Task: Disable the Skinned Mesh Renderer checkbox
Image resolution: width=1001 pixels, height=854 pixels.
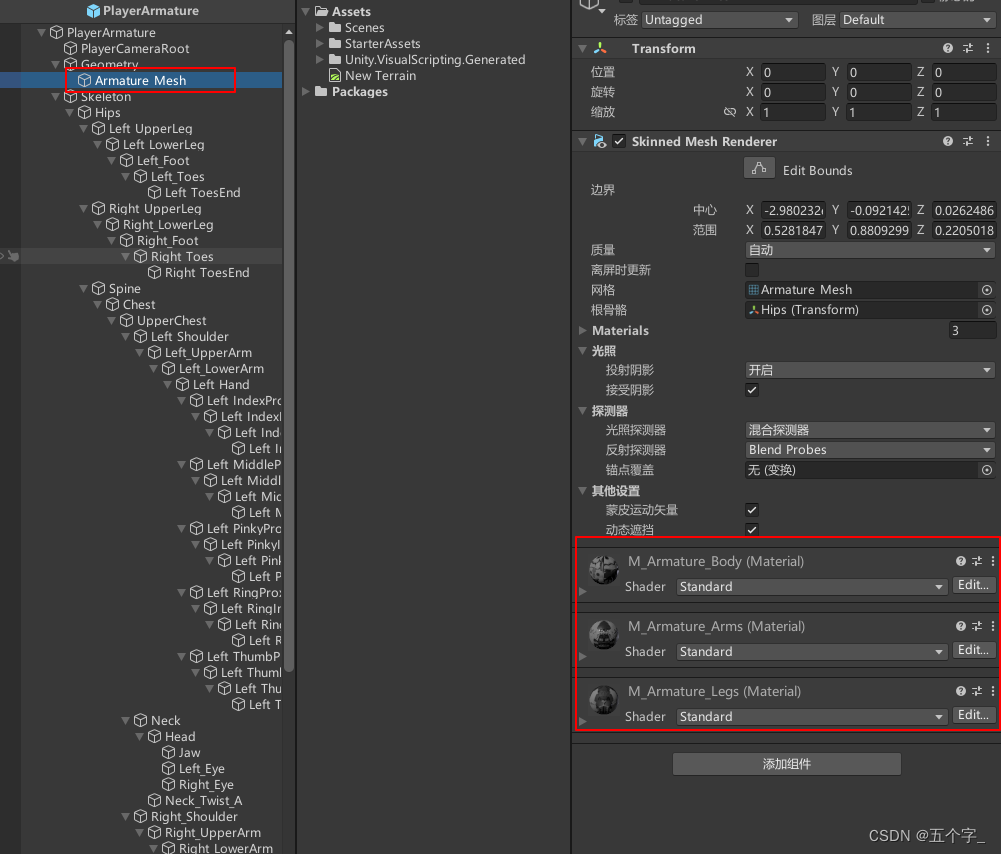Action: click(x=619, y=141)
